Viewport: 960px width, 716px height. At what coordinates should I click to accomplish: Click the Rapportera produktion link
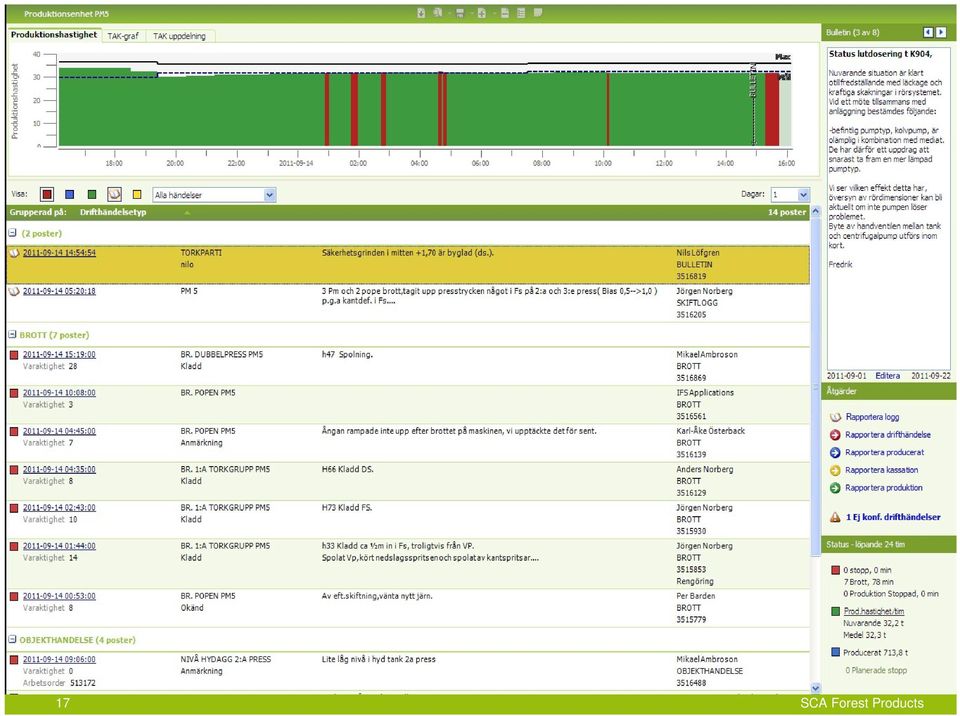click(883, 488)
